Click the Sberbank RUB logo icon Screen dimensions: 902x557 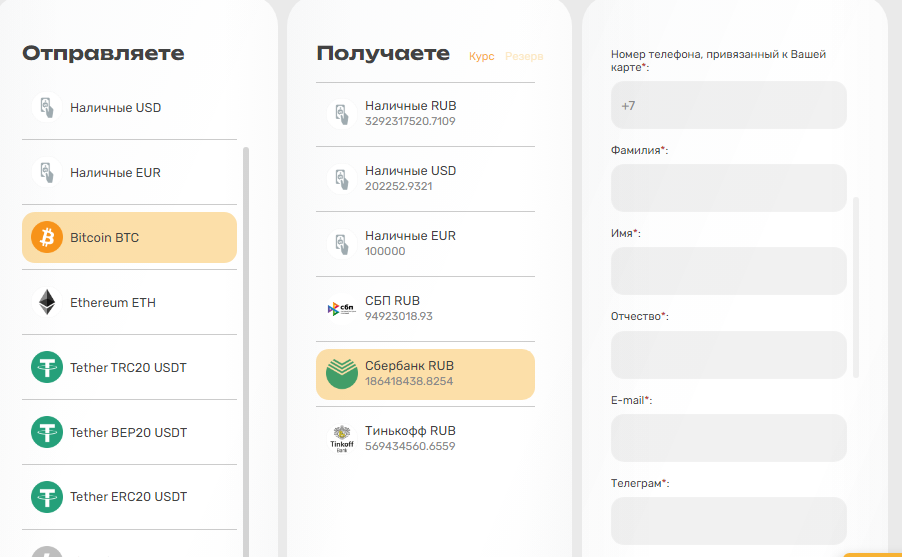(x=341, y=374)
